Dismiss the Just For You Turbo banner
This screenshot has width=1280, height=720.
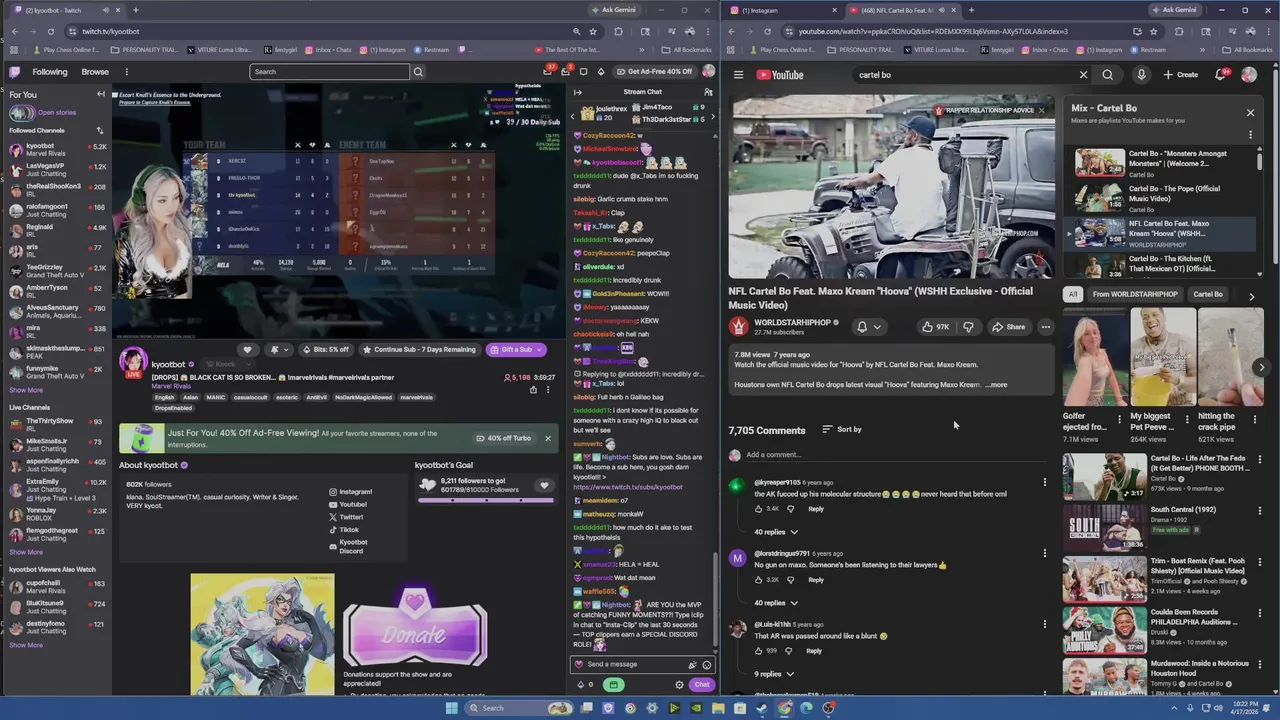point(547,438)
